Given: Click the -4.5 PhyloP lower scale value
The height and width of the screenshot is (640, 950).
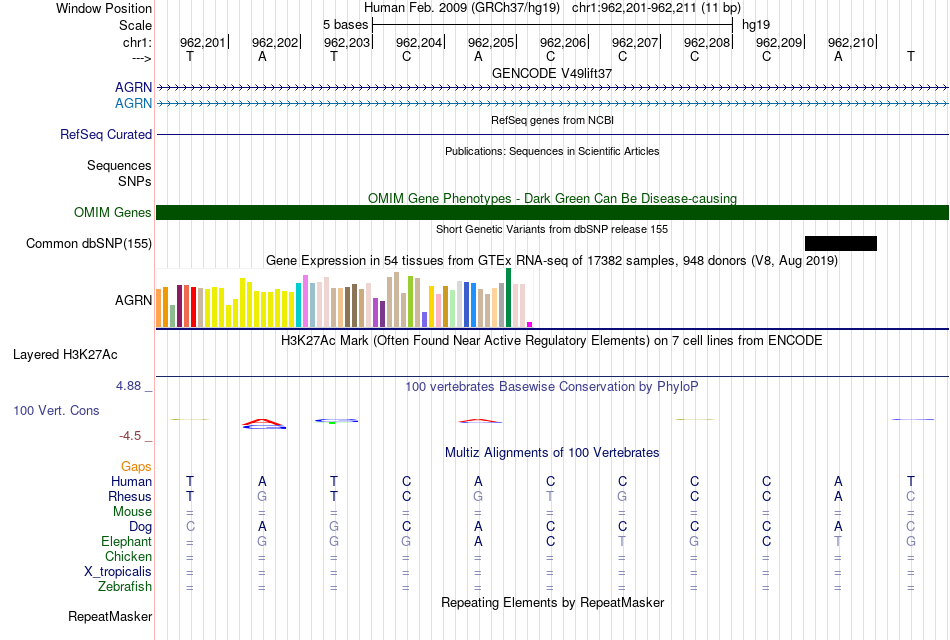Looking at the screenshot, I should pyautogui.click(x=130, y=436).
